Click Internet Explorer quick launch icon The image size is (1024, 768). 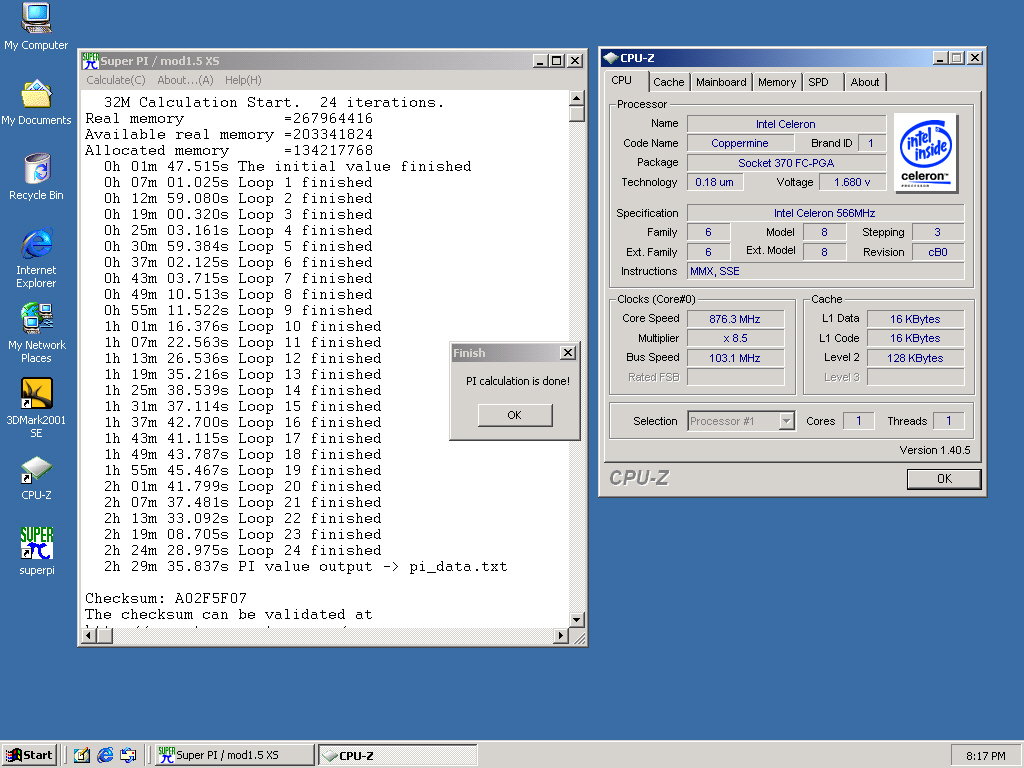(104, 755)
